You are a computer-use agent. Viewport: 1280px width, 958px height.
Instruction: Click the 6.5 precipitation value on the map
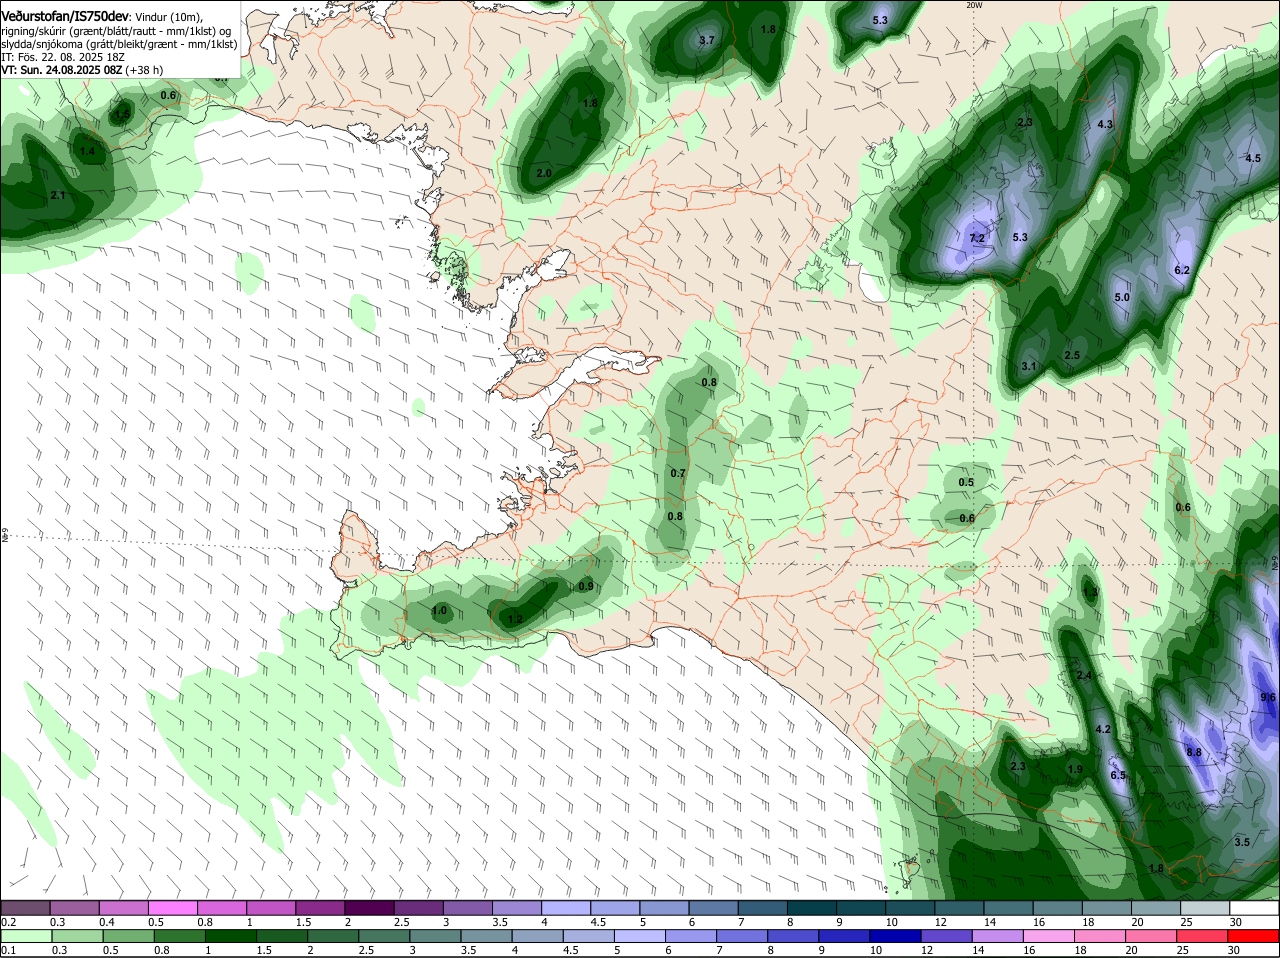tap(1118, 775)
